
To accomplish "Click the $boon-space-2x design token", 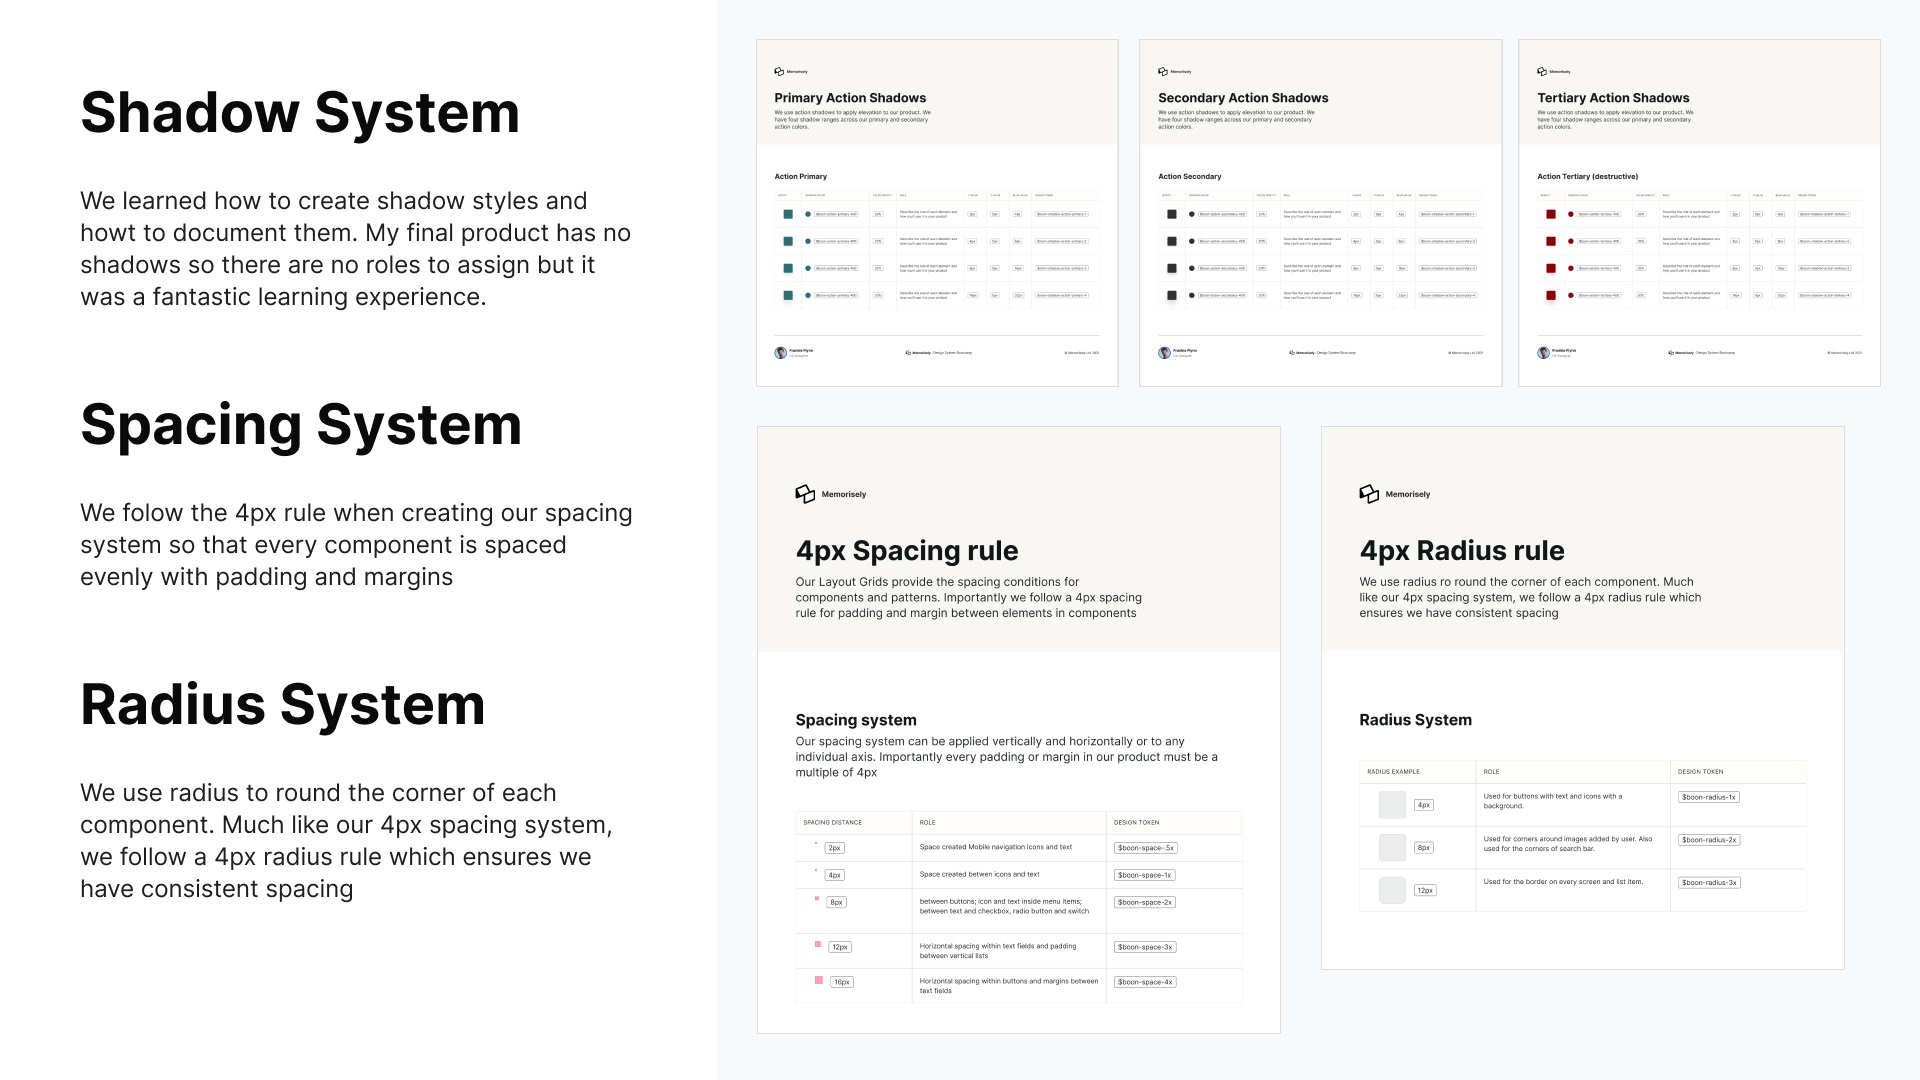I will click(1145, 902).
